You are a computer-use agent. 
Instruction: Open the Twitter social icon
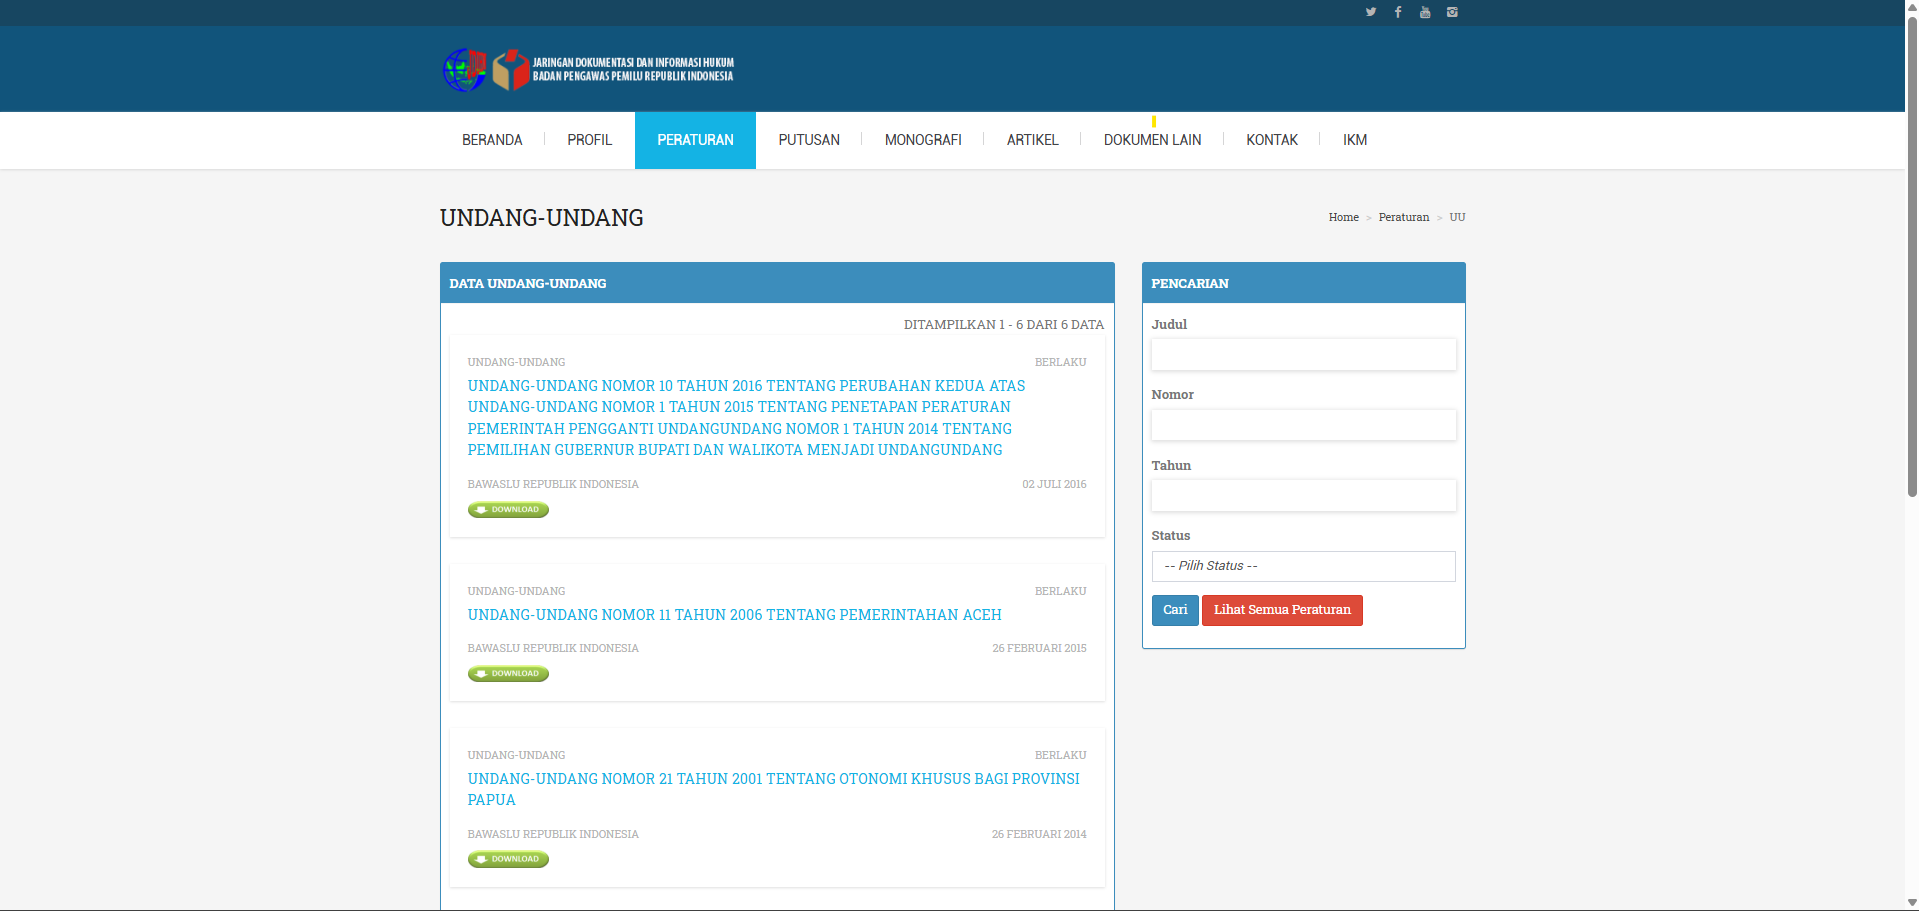coord(1370,12)
